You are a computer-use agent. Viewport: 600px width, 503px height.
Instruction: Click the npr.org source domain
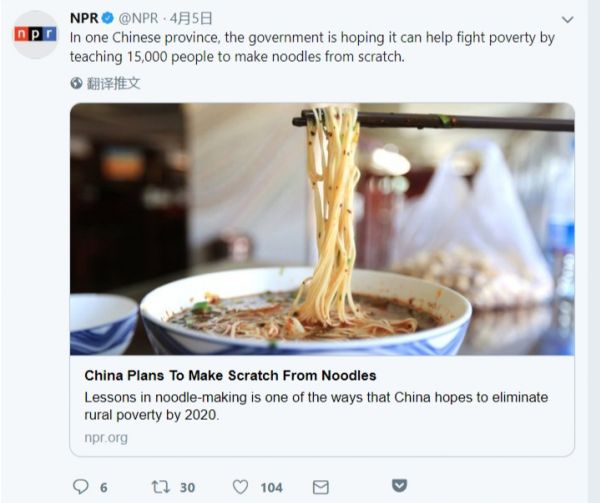click(106, 438)
